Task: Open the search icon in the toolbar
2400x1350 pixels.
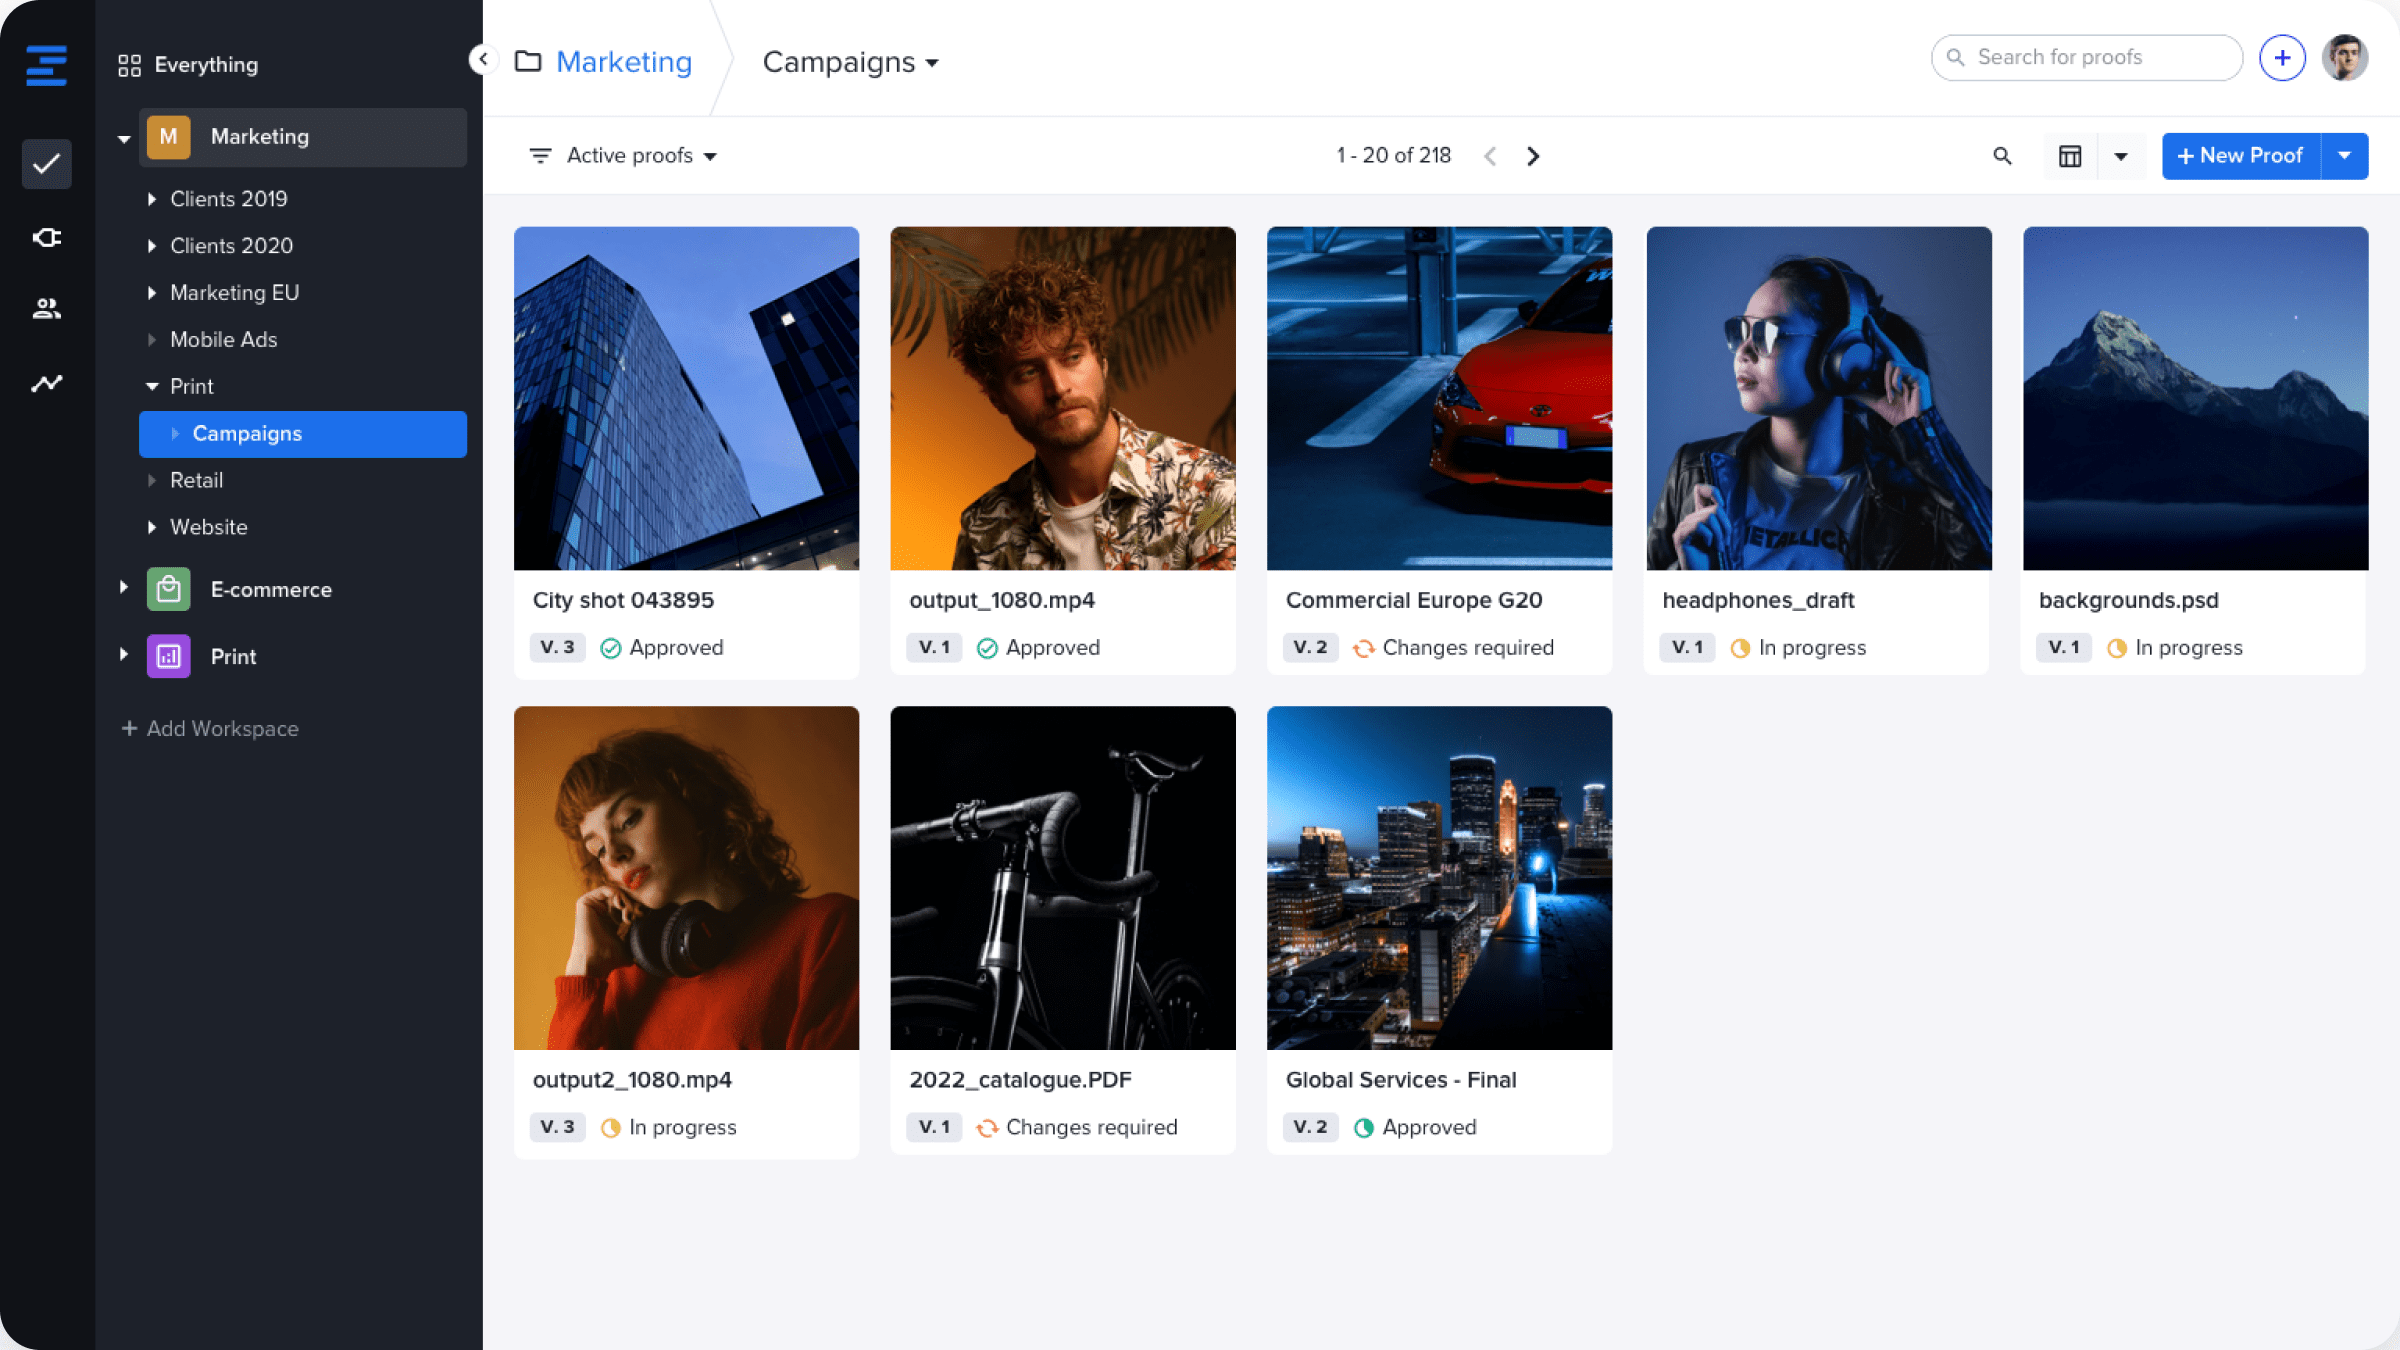Action: pos(2003,156)
